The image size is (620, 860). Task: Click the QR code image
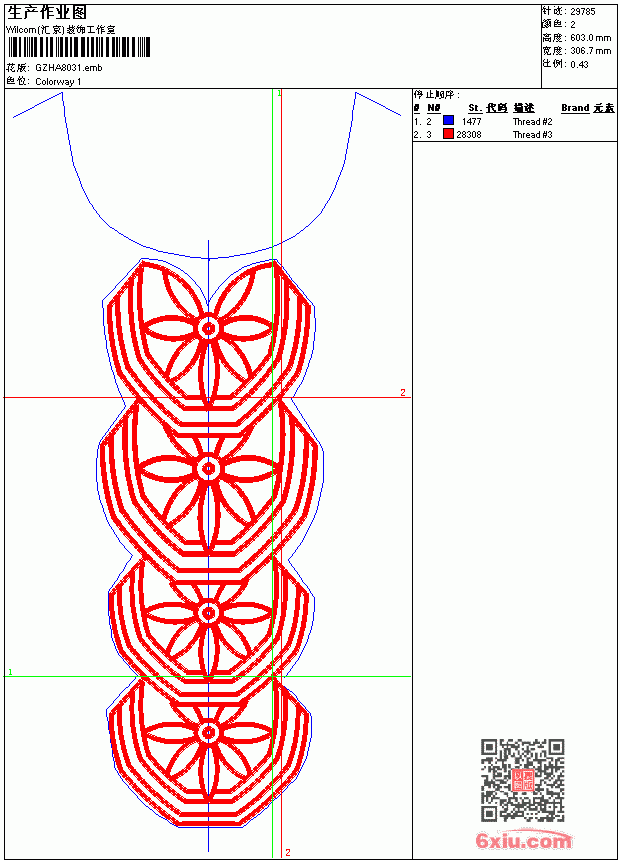[522, 779]
